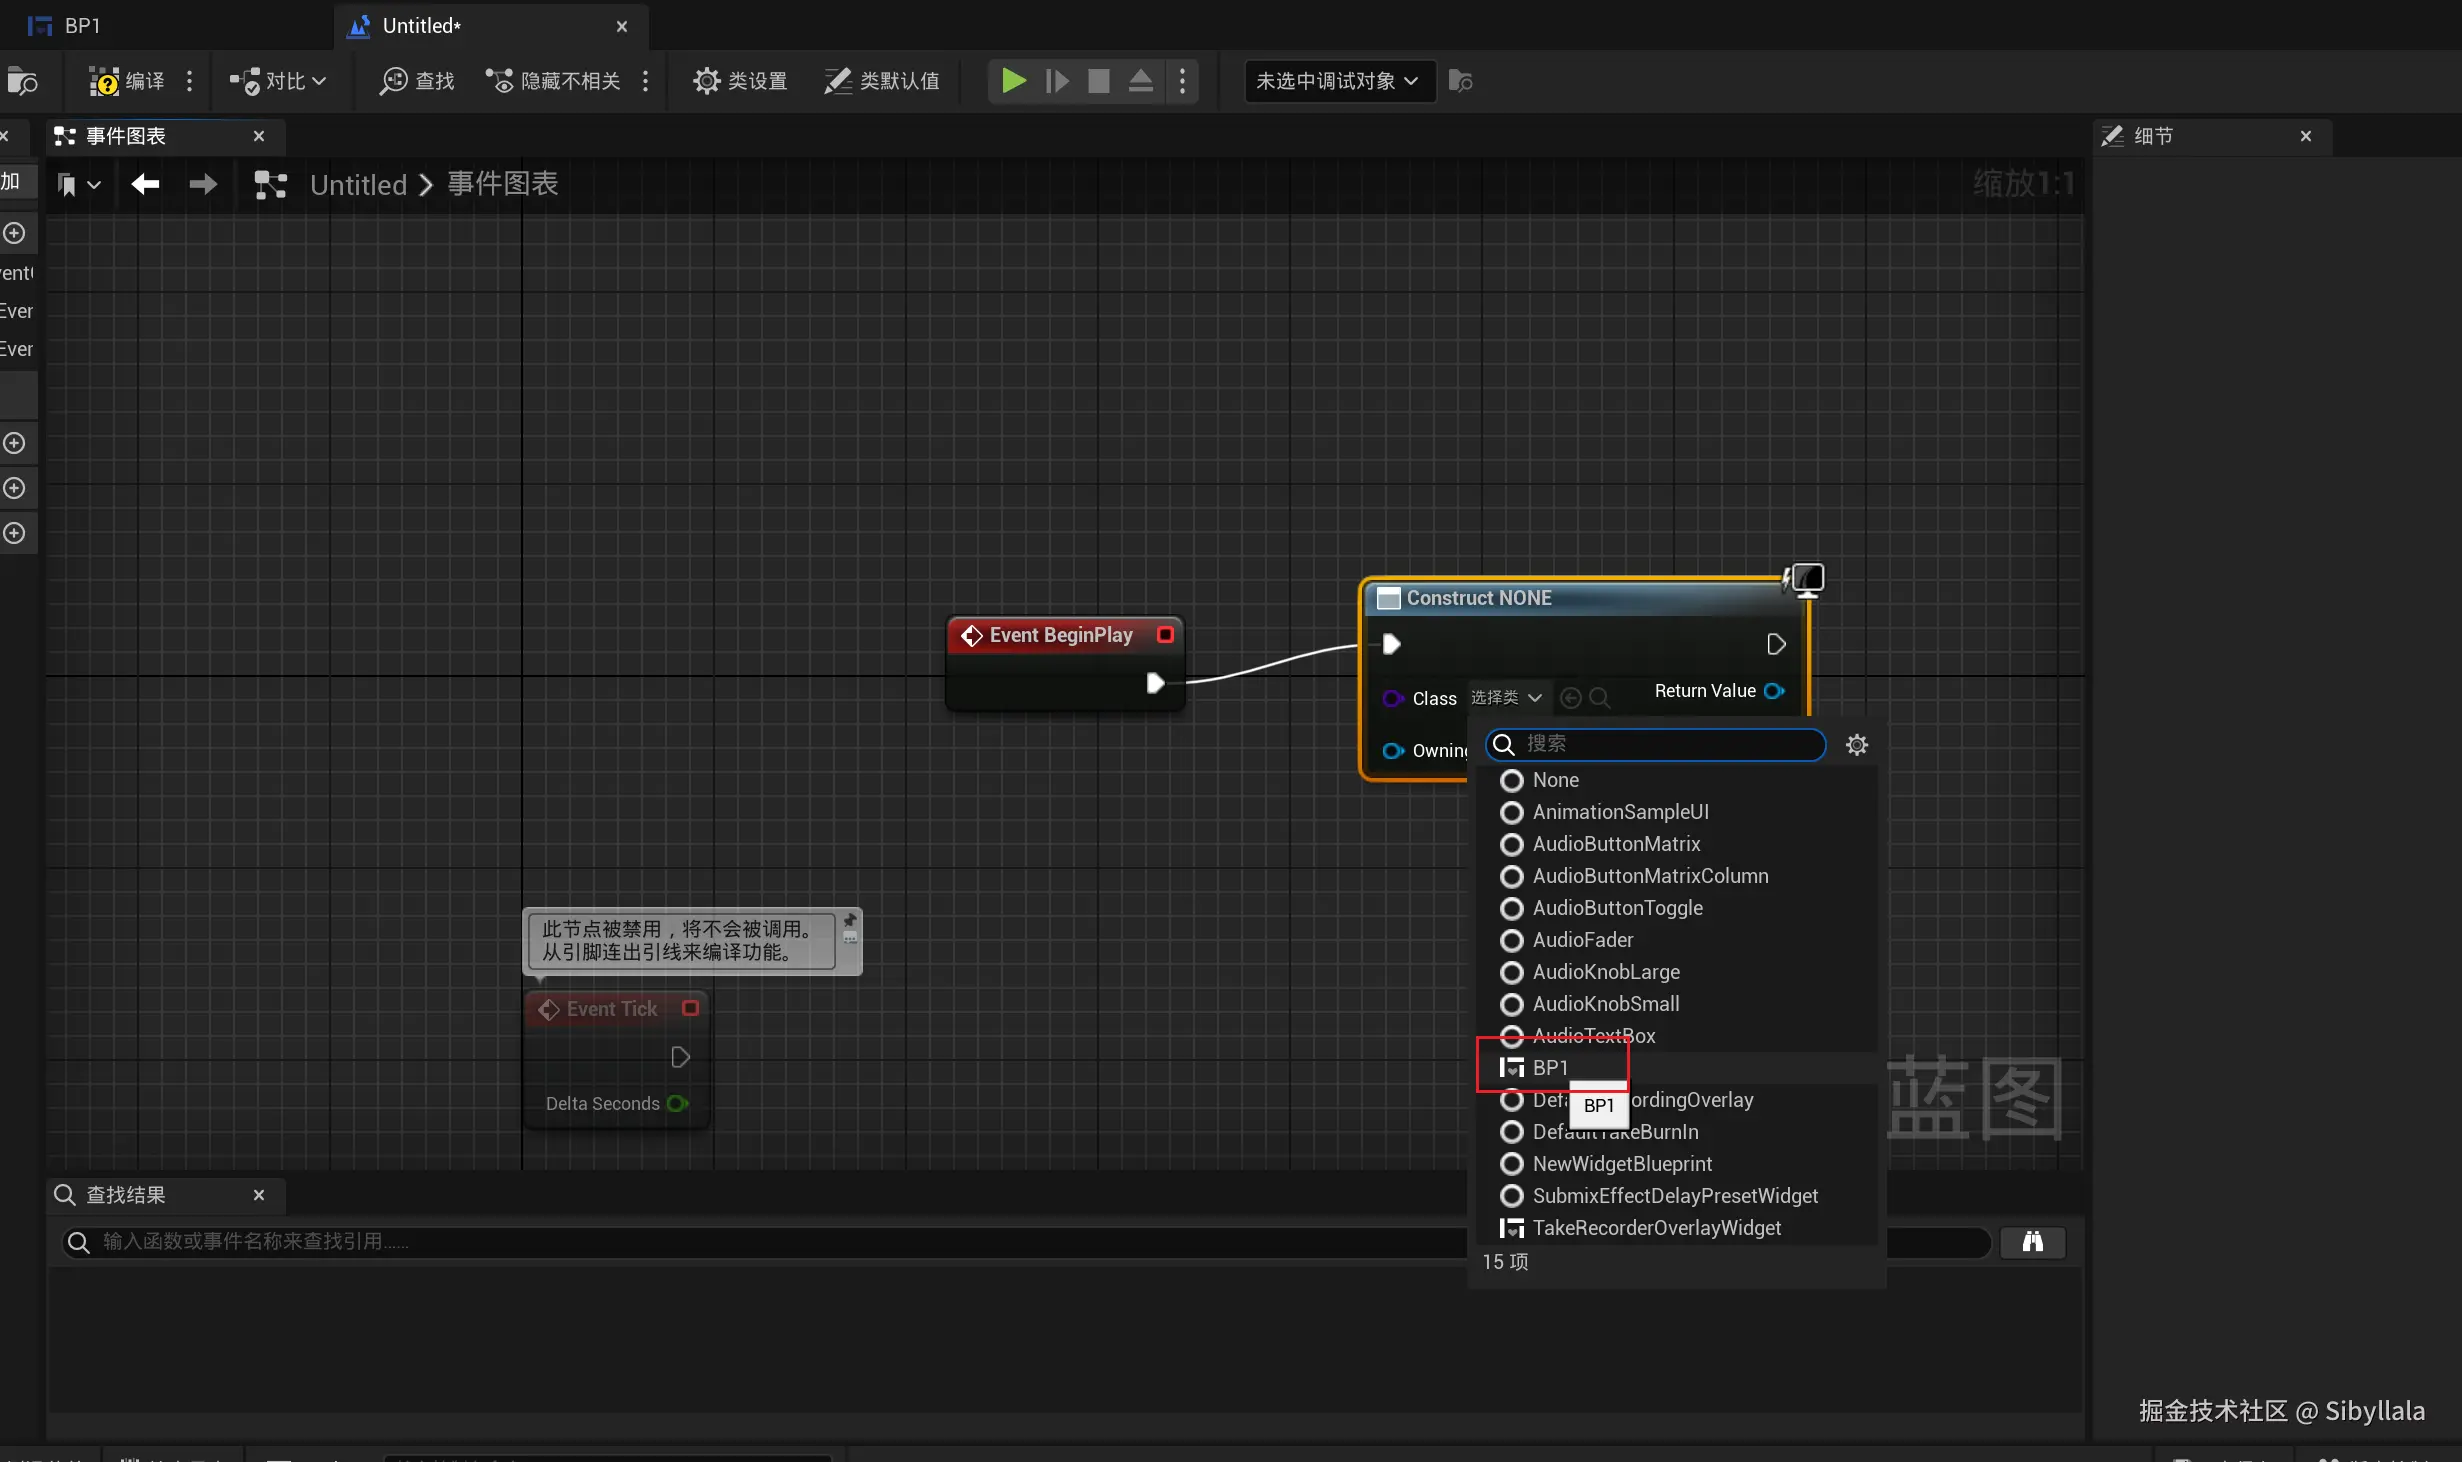
Task: Select the Details (细节) panel tab
Action: [x=2152, y=136]
